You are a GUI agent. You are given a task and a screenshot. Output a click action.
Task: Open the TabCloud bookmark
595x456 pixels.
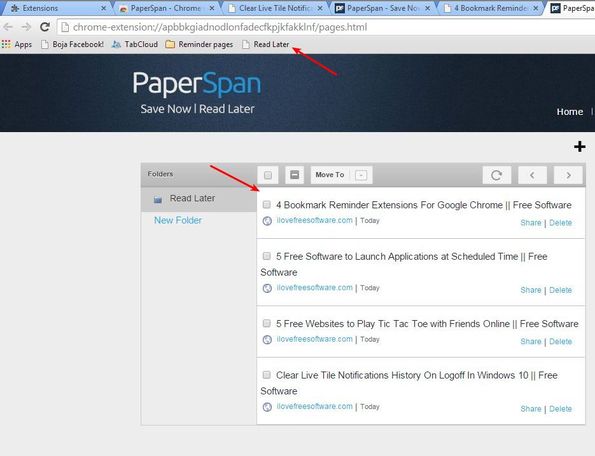(x=135, y=44)
